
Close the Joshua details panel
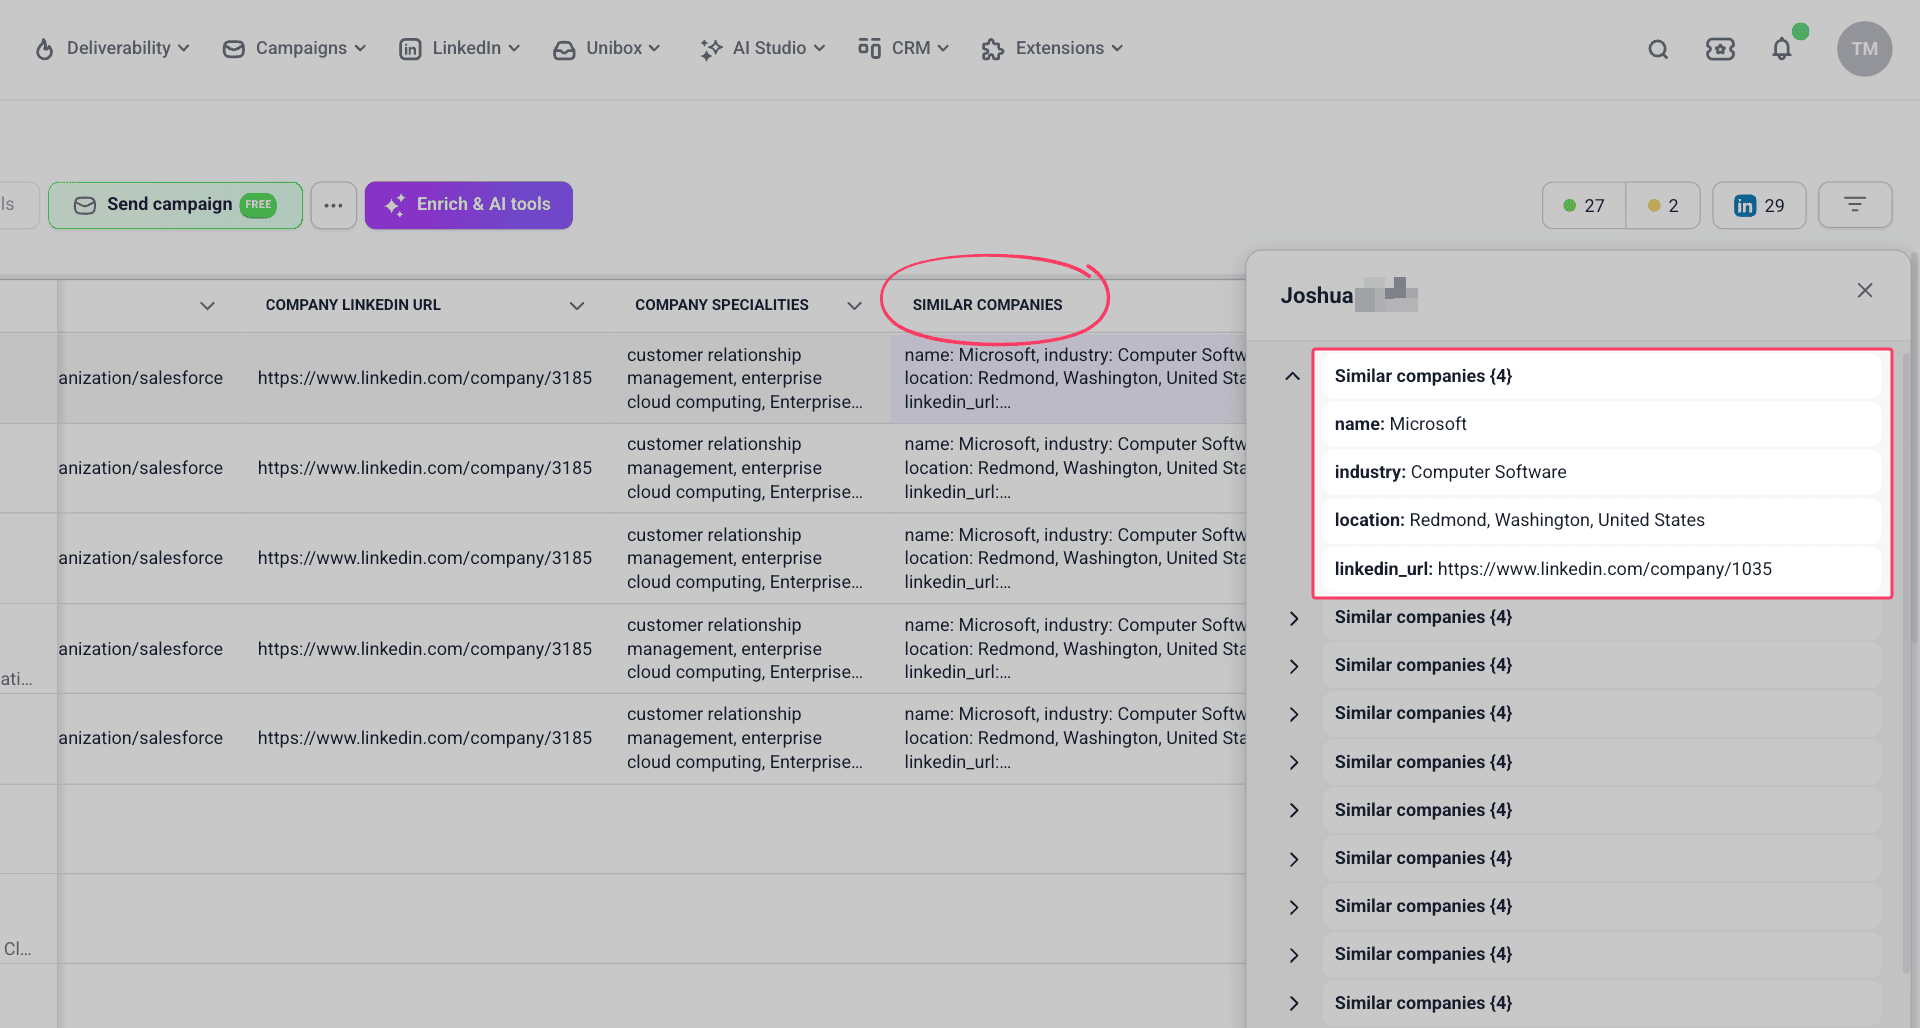(1865, 291)
